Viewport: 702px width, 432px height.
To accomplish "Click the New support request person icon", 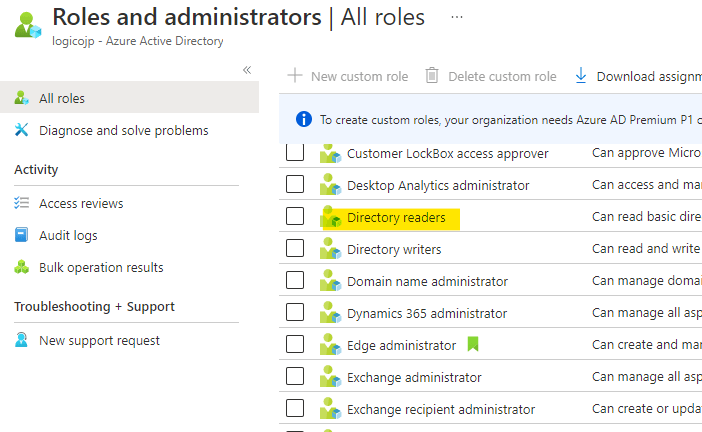I will 22,340.
